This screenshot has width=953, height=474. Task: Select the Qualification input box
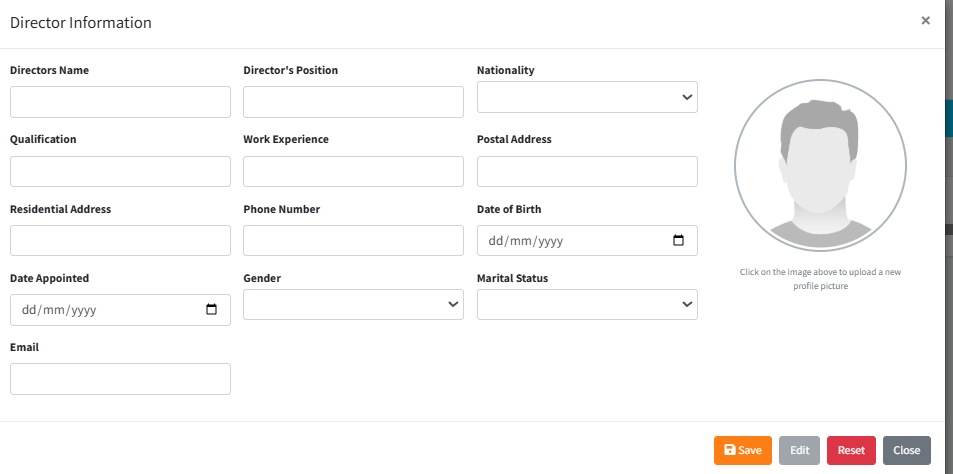click(120, 171)
